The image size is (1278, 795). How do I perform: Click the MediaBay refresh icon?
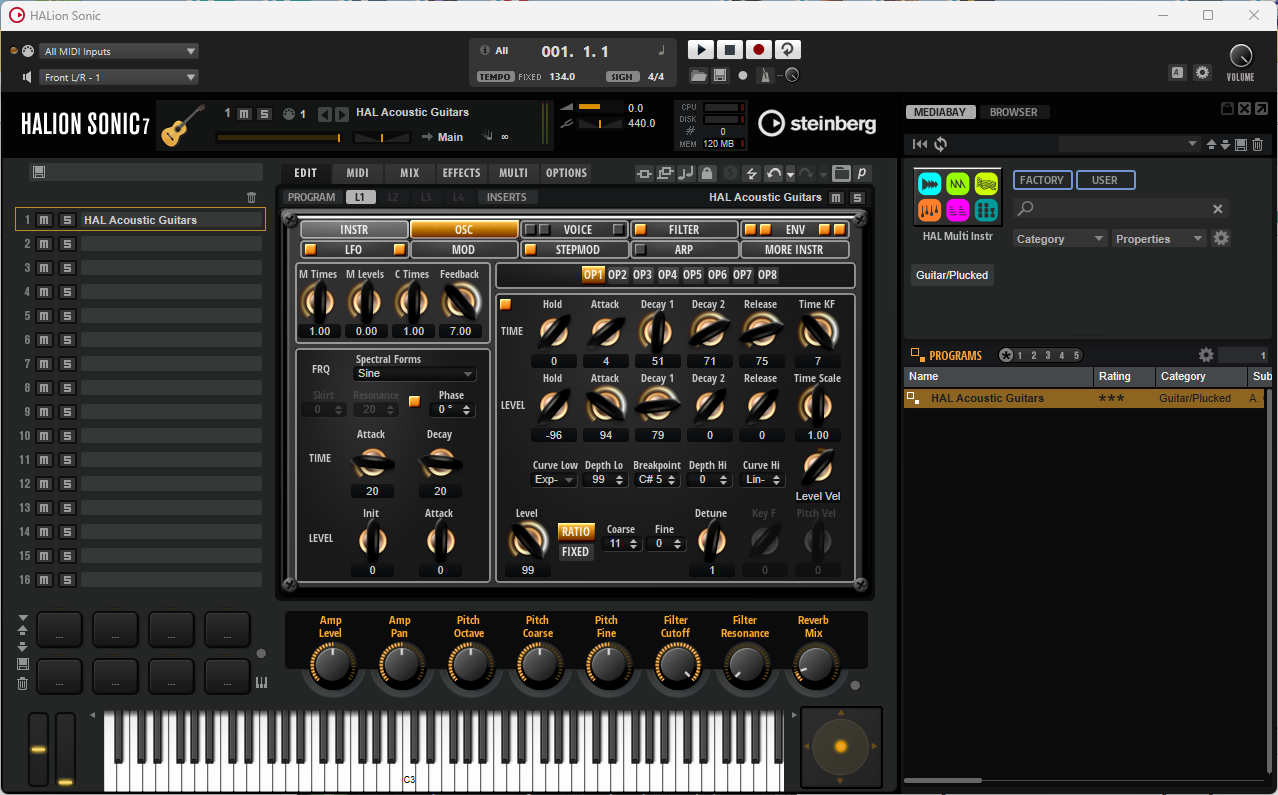coord(941,145)
